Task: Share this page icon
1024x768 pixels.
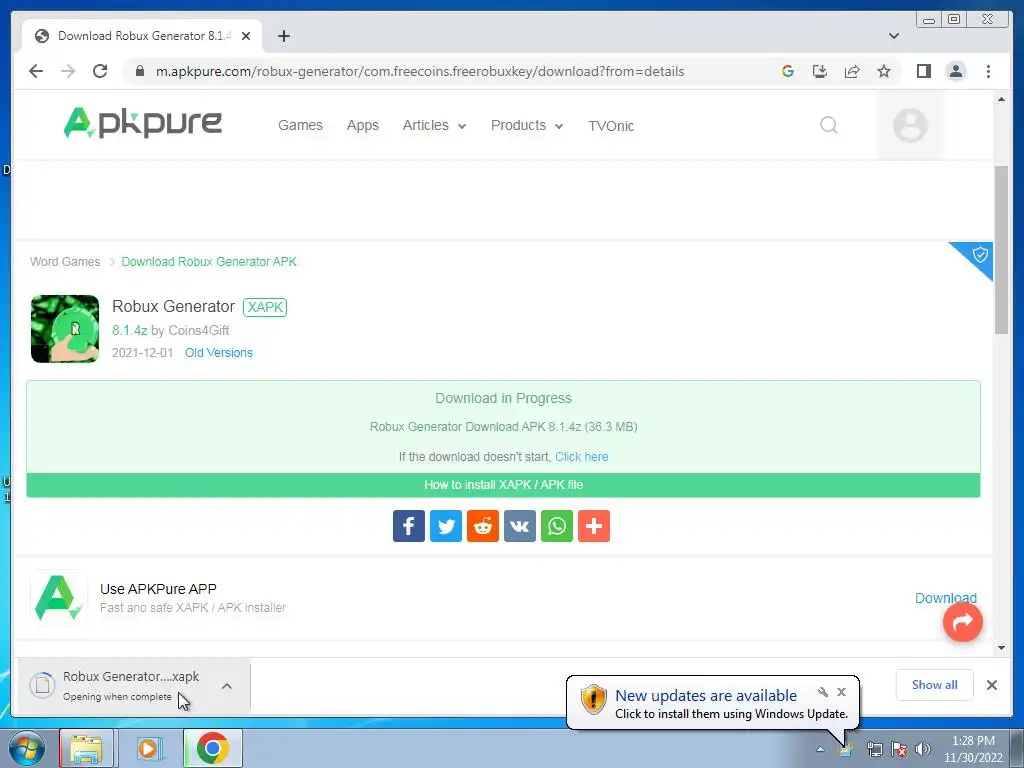Action: click(852, 71)
